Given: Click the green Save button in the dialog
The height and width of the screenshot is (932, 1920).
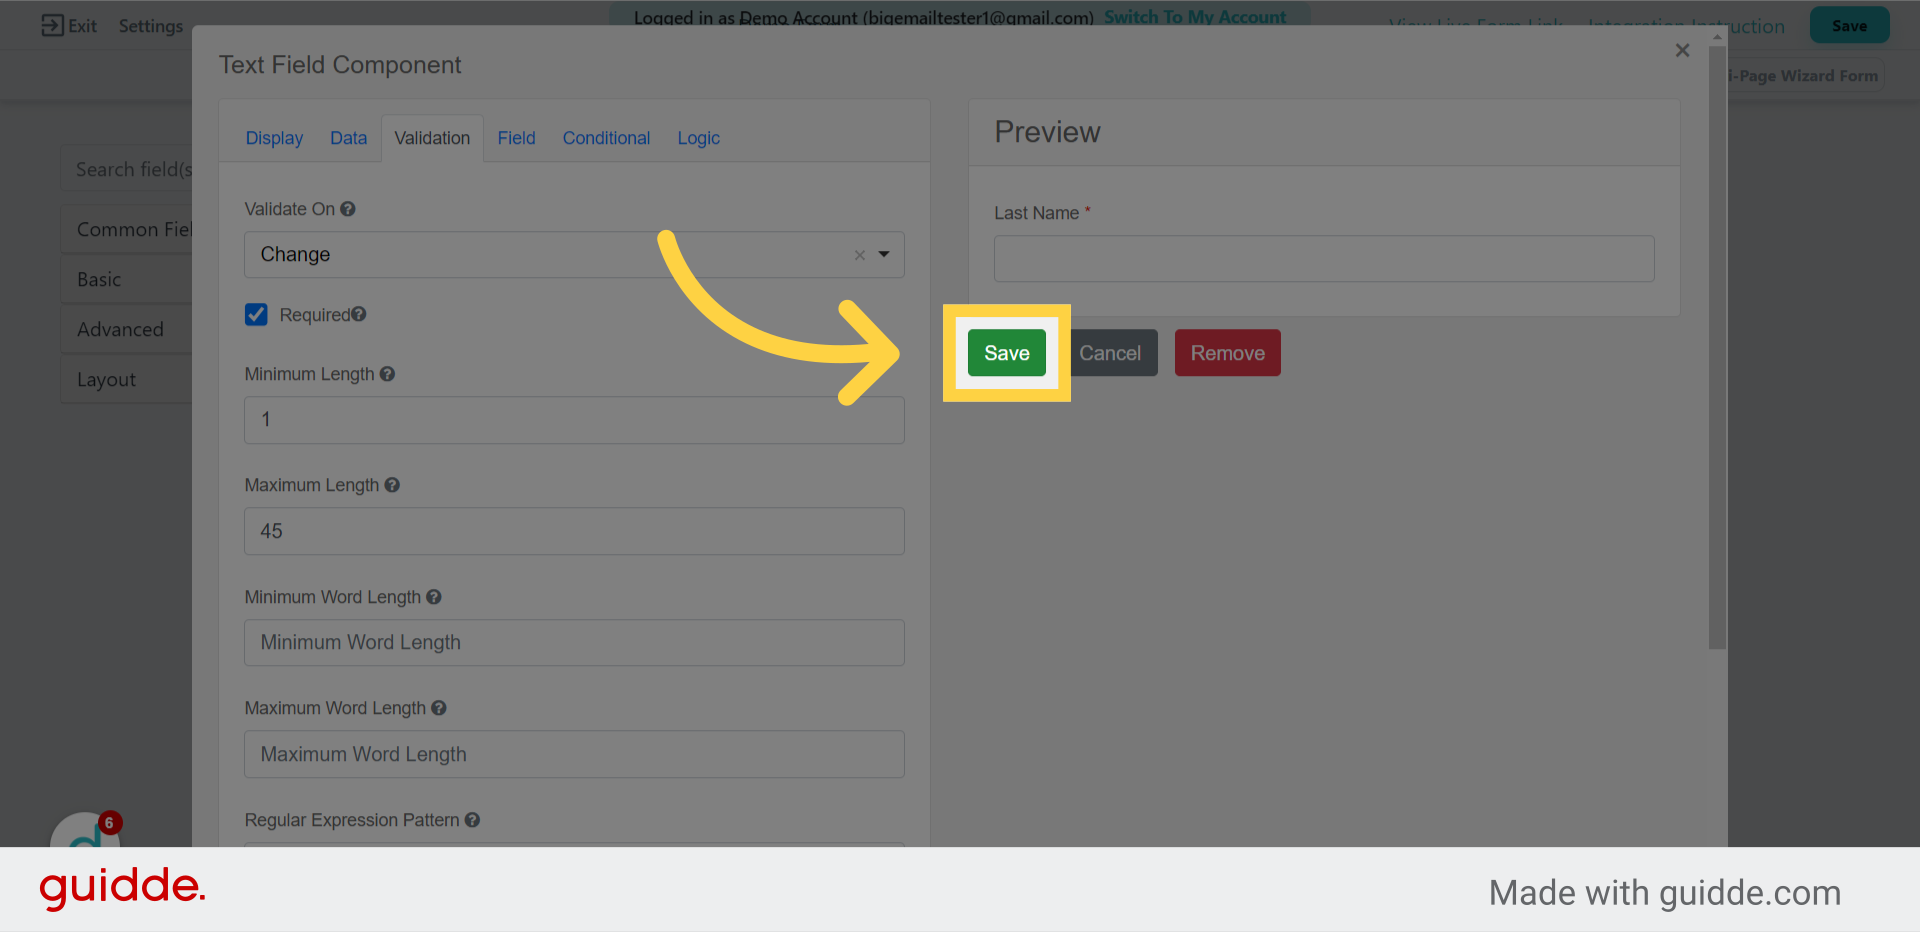Looking at the screenshot, I should [x=1006, y=353].
